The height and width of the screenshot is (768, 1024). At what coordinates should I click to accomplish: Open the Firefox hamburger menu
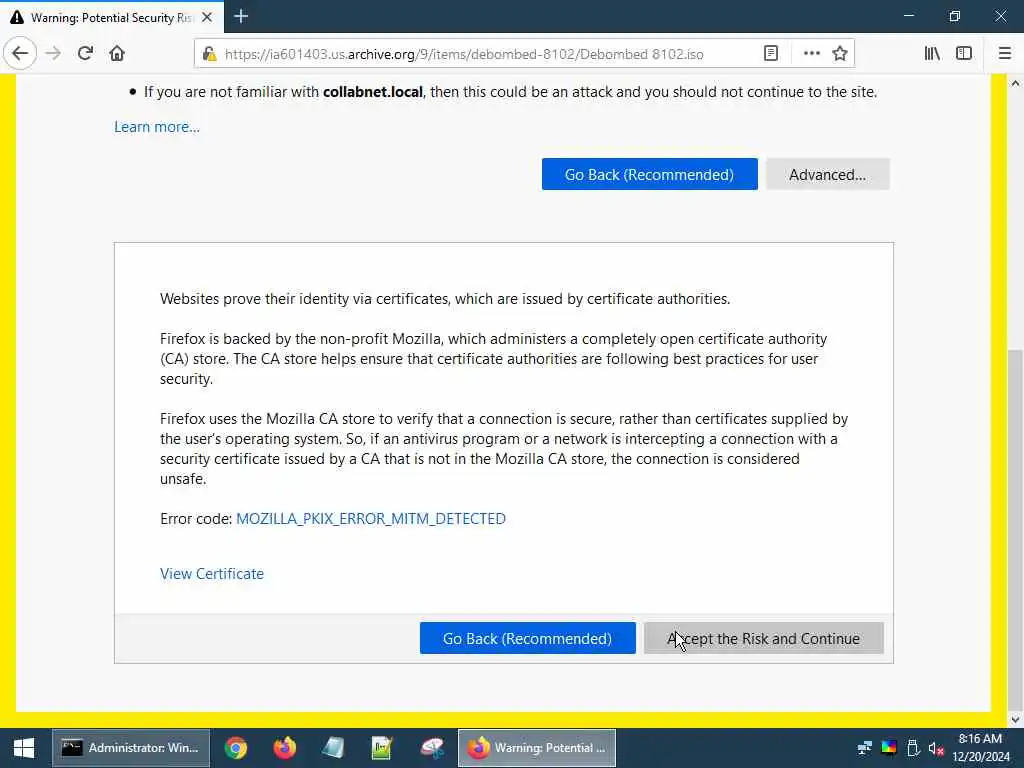pyautogui.click(x=1004, y=54)
